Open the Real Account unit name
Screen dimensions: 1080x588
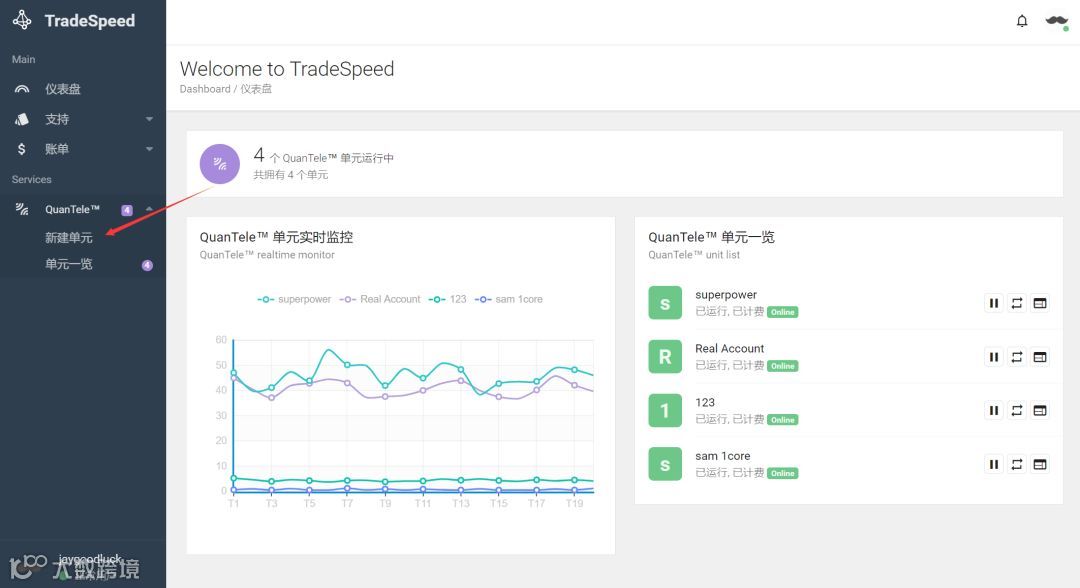pyautogui.click(x=729, y=348)
